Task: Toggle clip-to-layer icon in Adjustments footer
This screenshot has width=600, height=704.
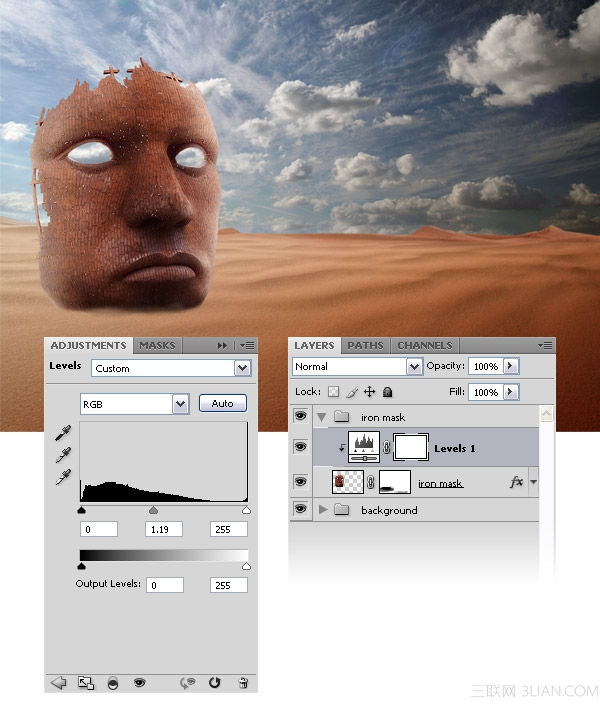Action: click(113, 683)
